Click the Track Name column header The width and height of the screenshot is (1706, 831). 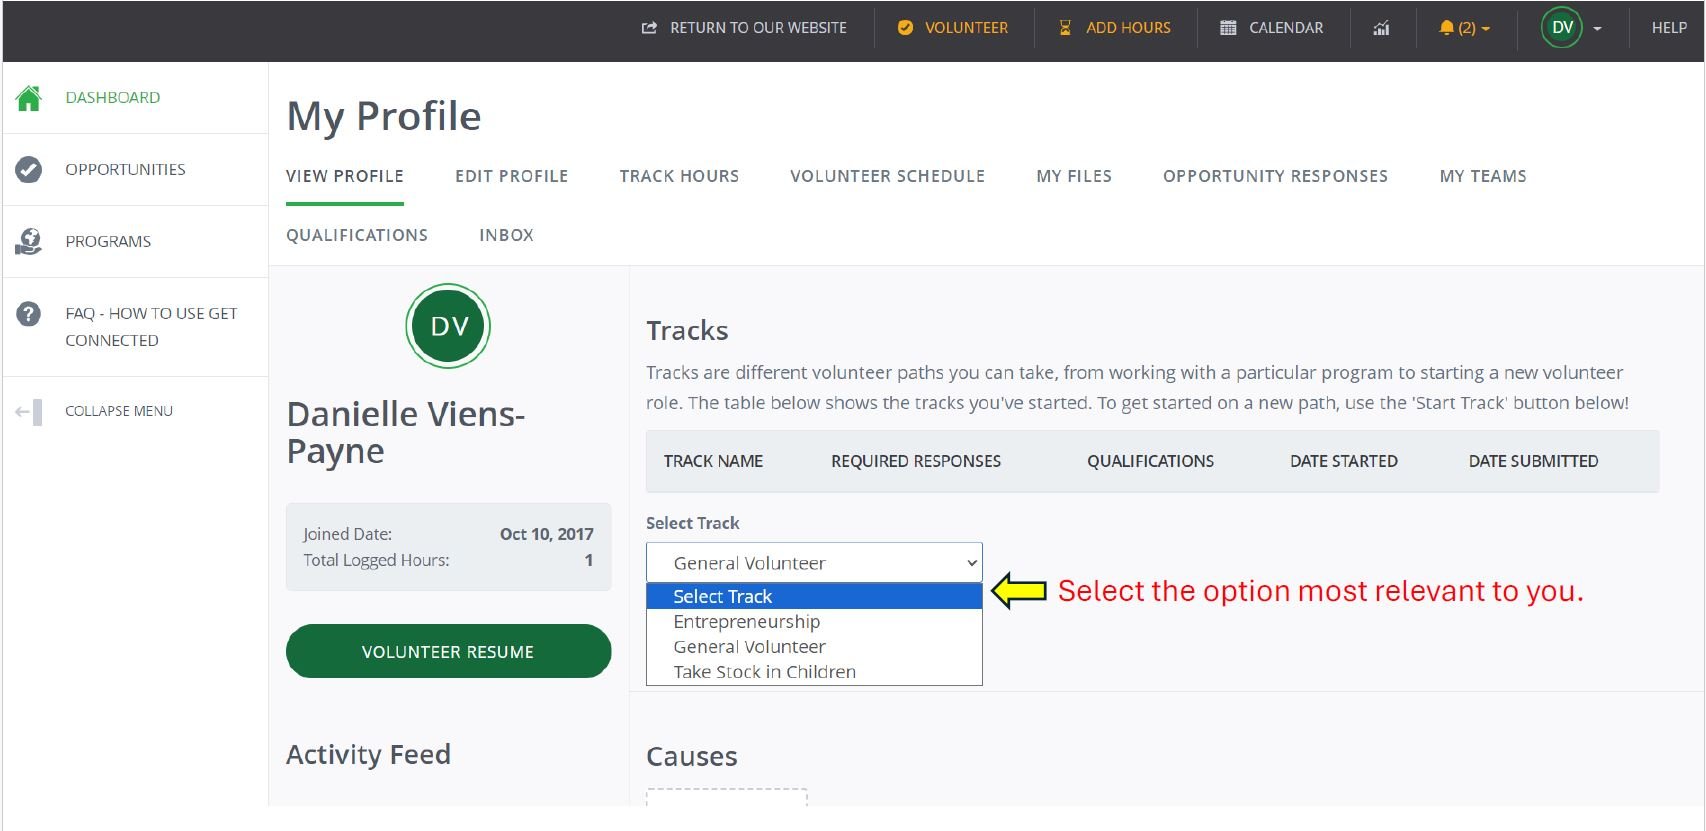[713, 461]
